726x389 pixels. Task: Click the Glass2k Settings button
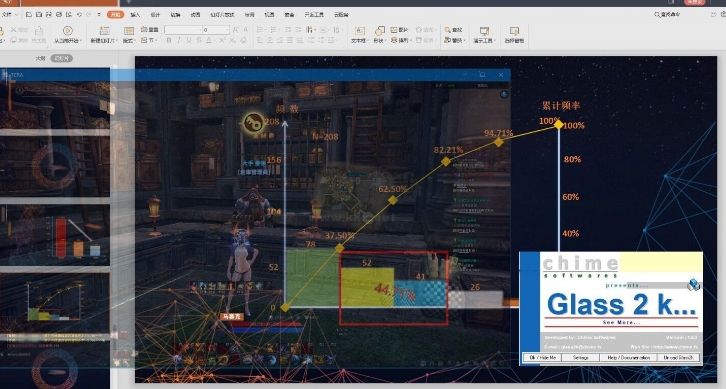(581, 358)
